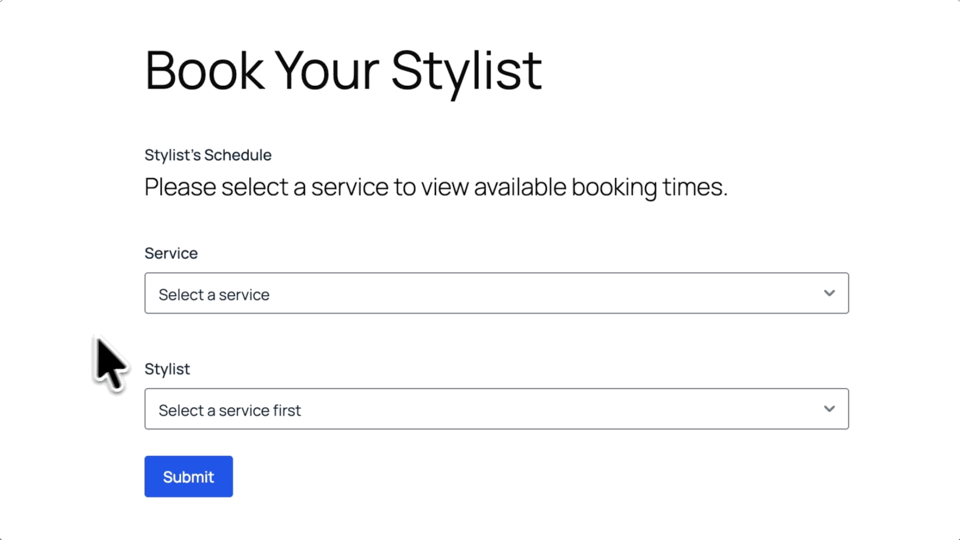This screenshot has height=540, width=960.
Task: Click the "Stylist" field label
Action: pos(167,369)
